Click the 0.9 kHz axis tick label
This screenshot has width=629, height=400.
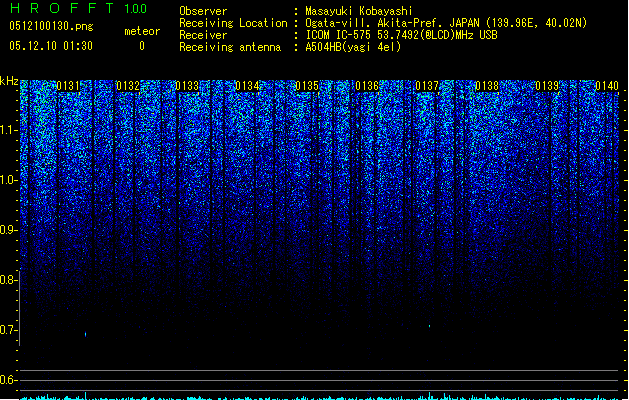click(9, 230)
